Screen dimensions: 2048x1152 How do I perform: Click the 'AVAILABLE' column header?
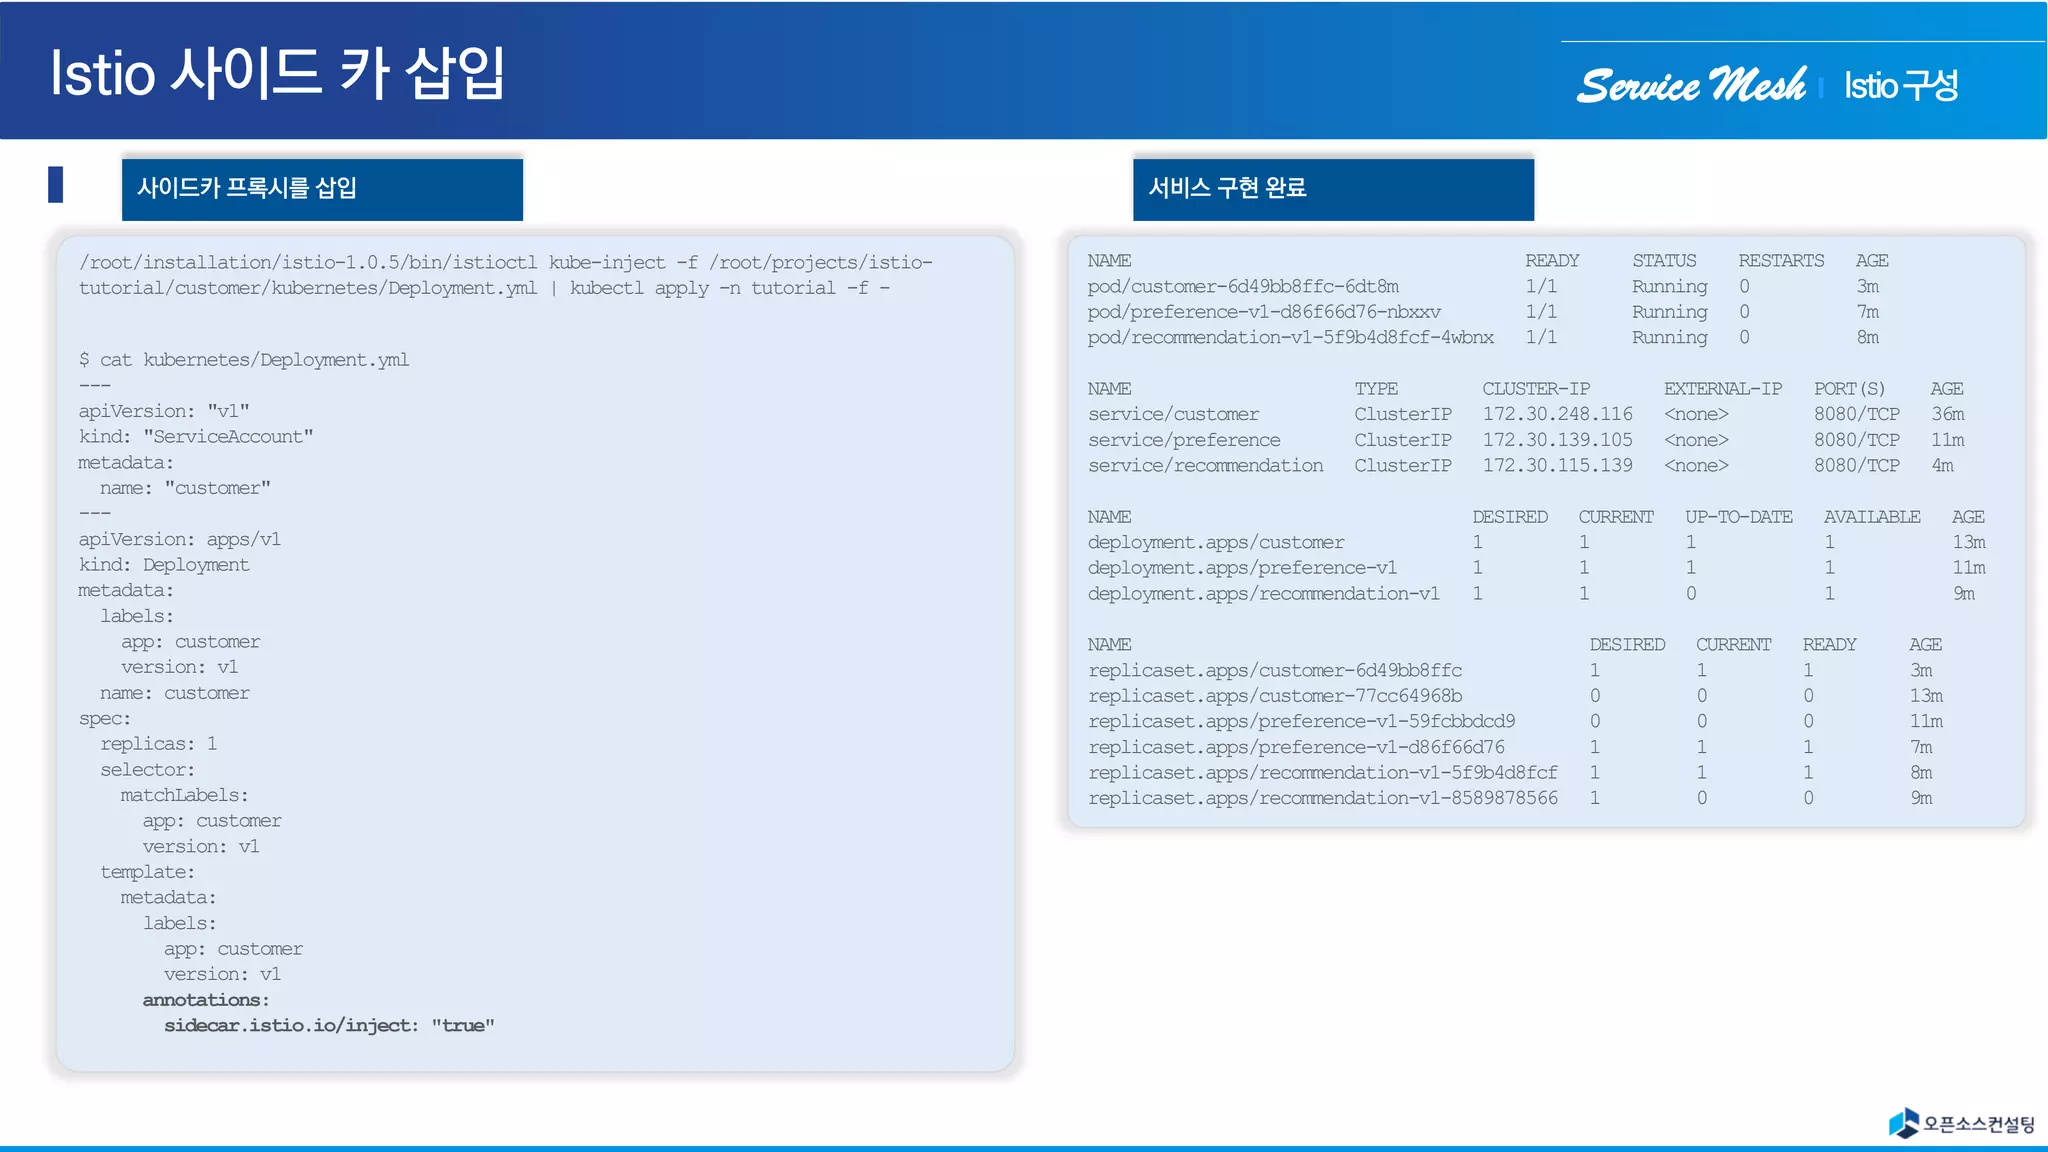tap(1872, 516)
